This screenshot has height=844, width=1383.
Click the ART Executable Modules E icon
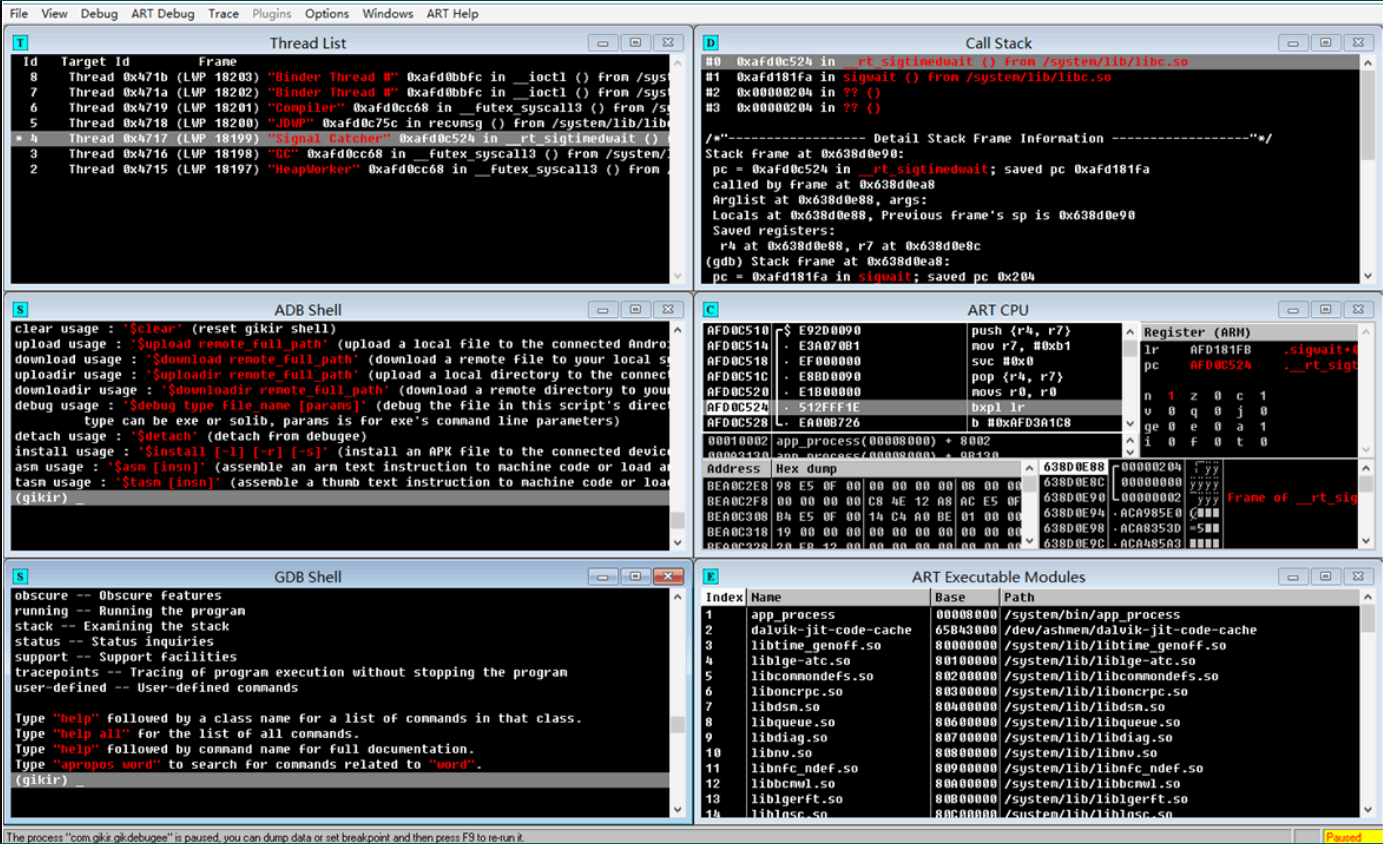tap(711, 577)
